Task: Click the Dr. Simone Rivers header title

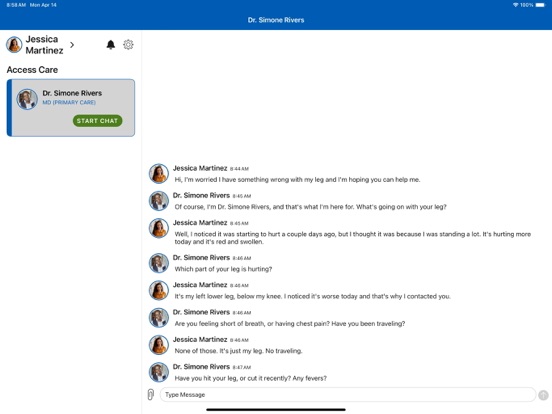Action: pos(276,20)
